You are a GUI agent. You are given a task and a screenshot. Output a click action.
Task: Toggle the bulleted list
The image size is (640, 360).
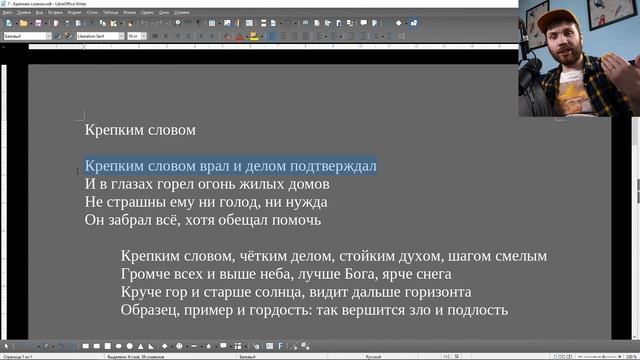[x=319, y=36]
